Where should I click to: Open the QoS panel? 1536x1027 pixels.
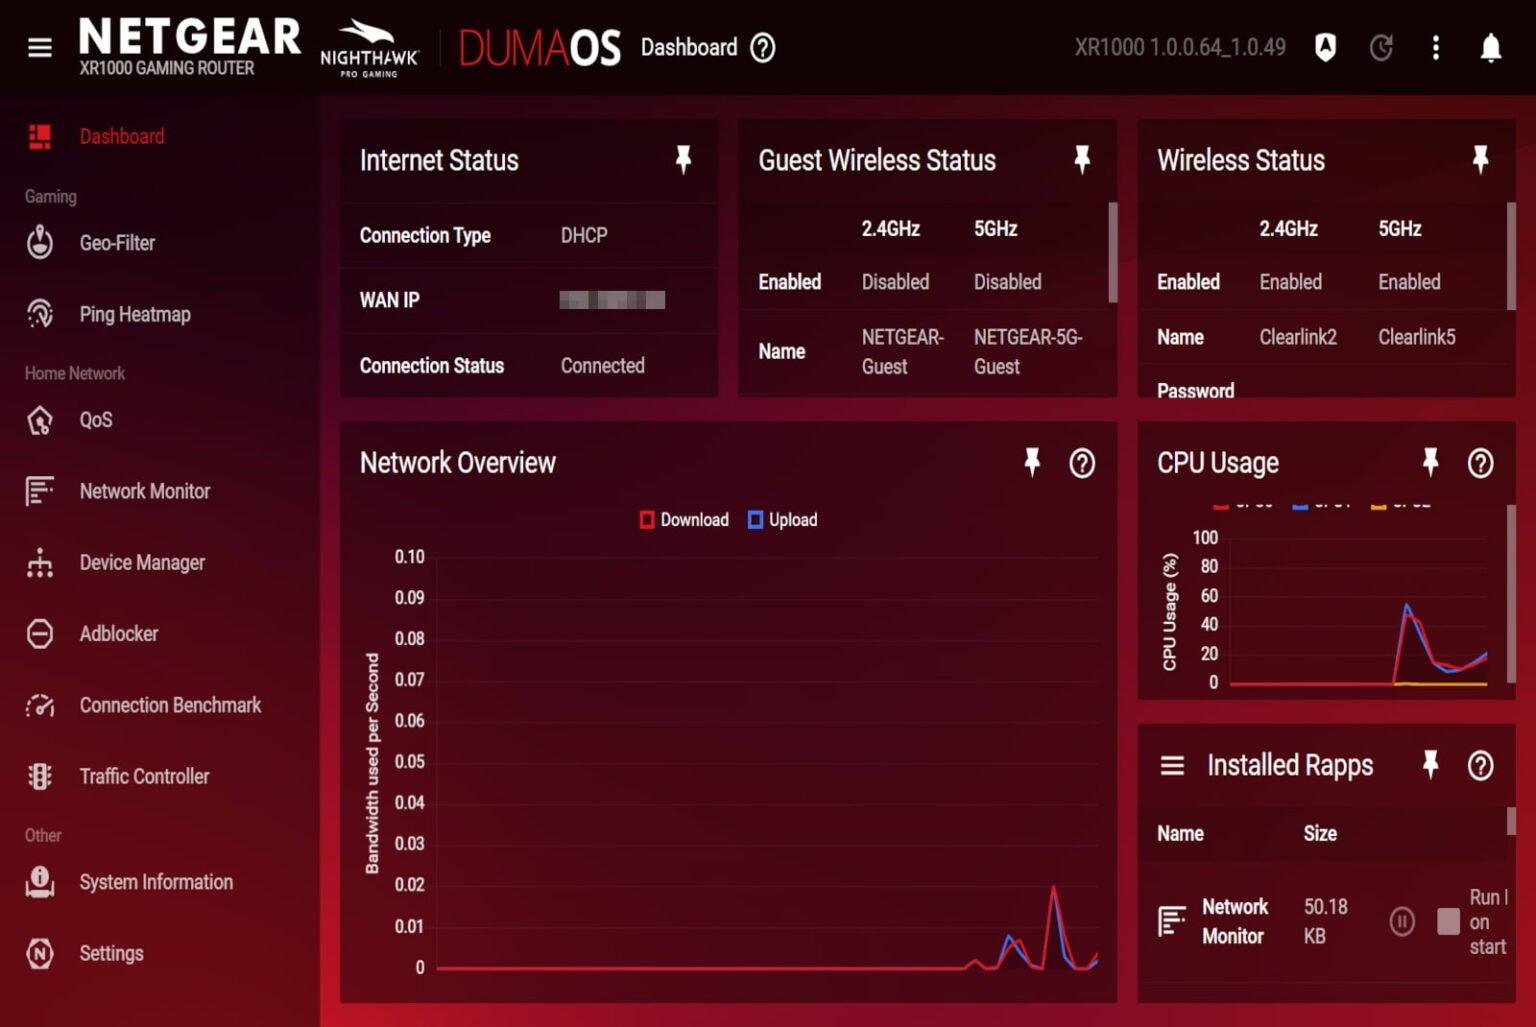click(x=95, y=420)
